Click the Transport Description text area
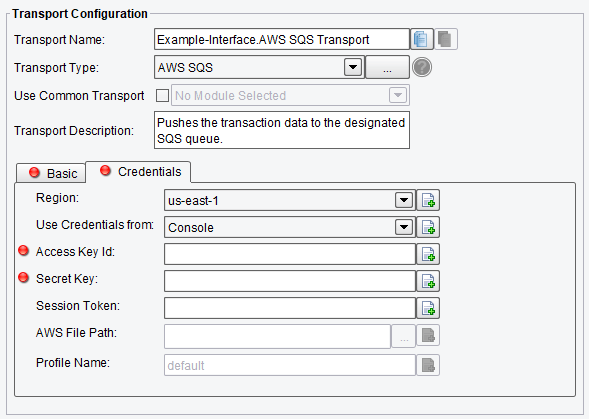Viewport: 589px width, 419px height. 282,130
